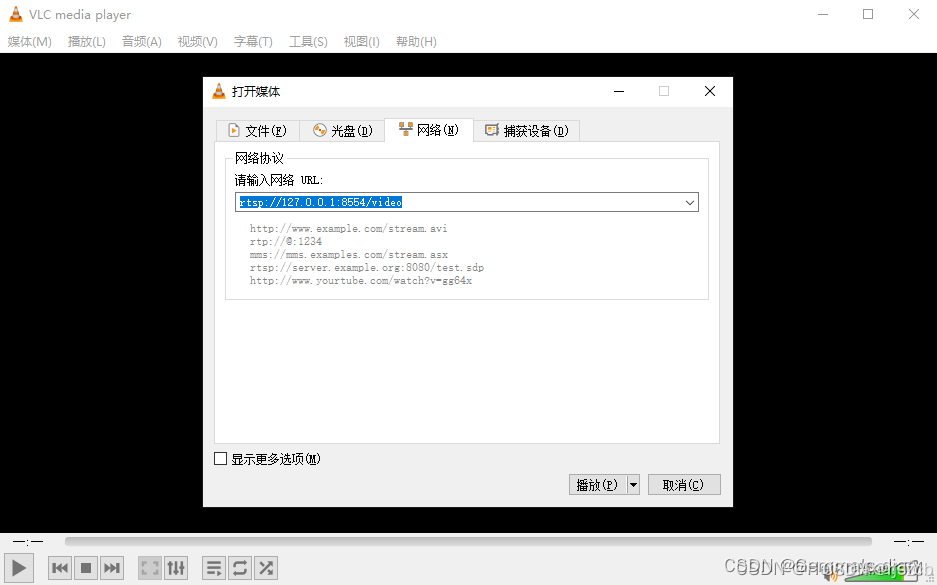
Task: Select the 网络(N) tab
Action: [429, 130]
